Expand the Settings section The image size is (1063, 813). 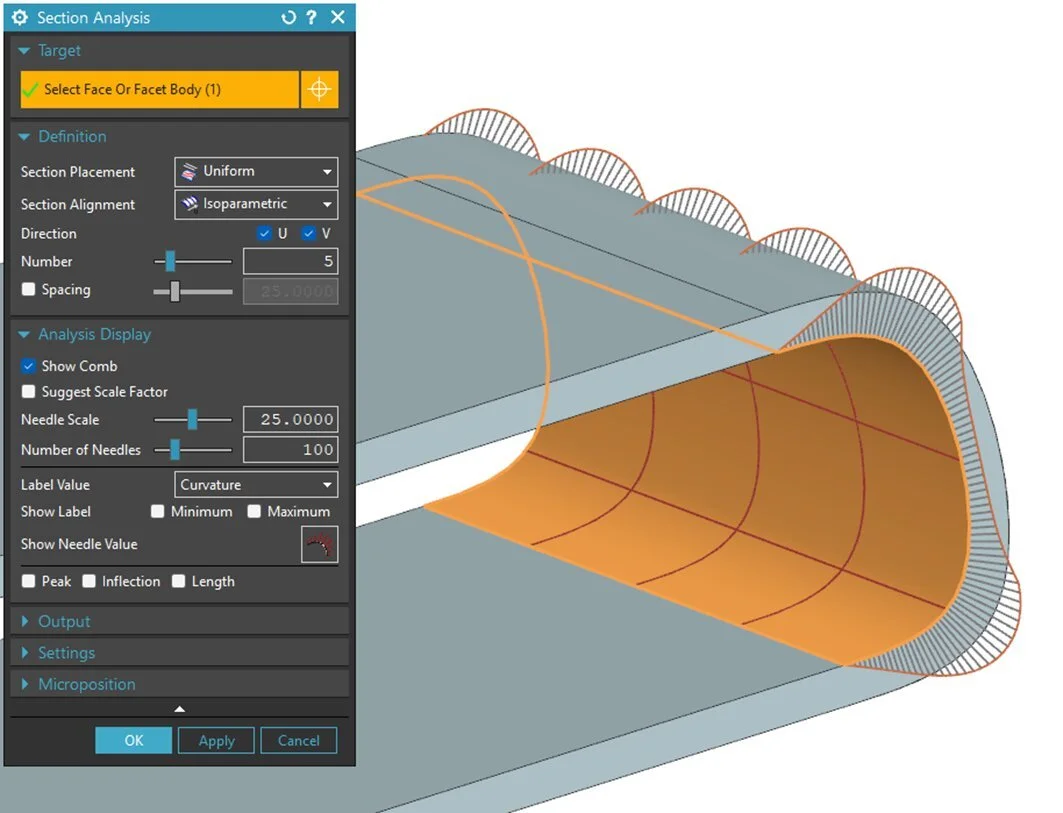[x=25, y=652]
